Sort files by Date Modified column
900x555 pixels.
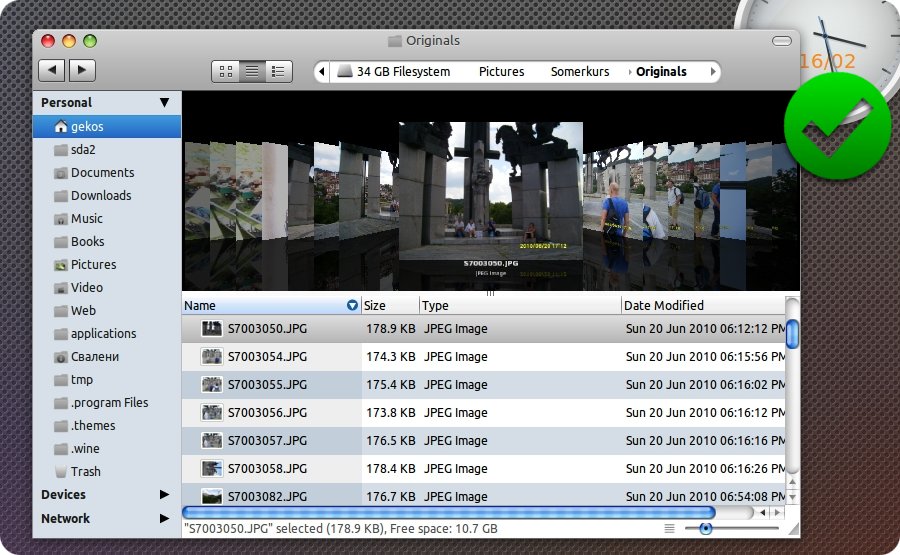[664, 306]
